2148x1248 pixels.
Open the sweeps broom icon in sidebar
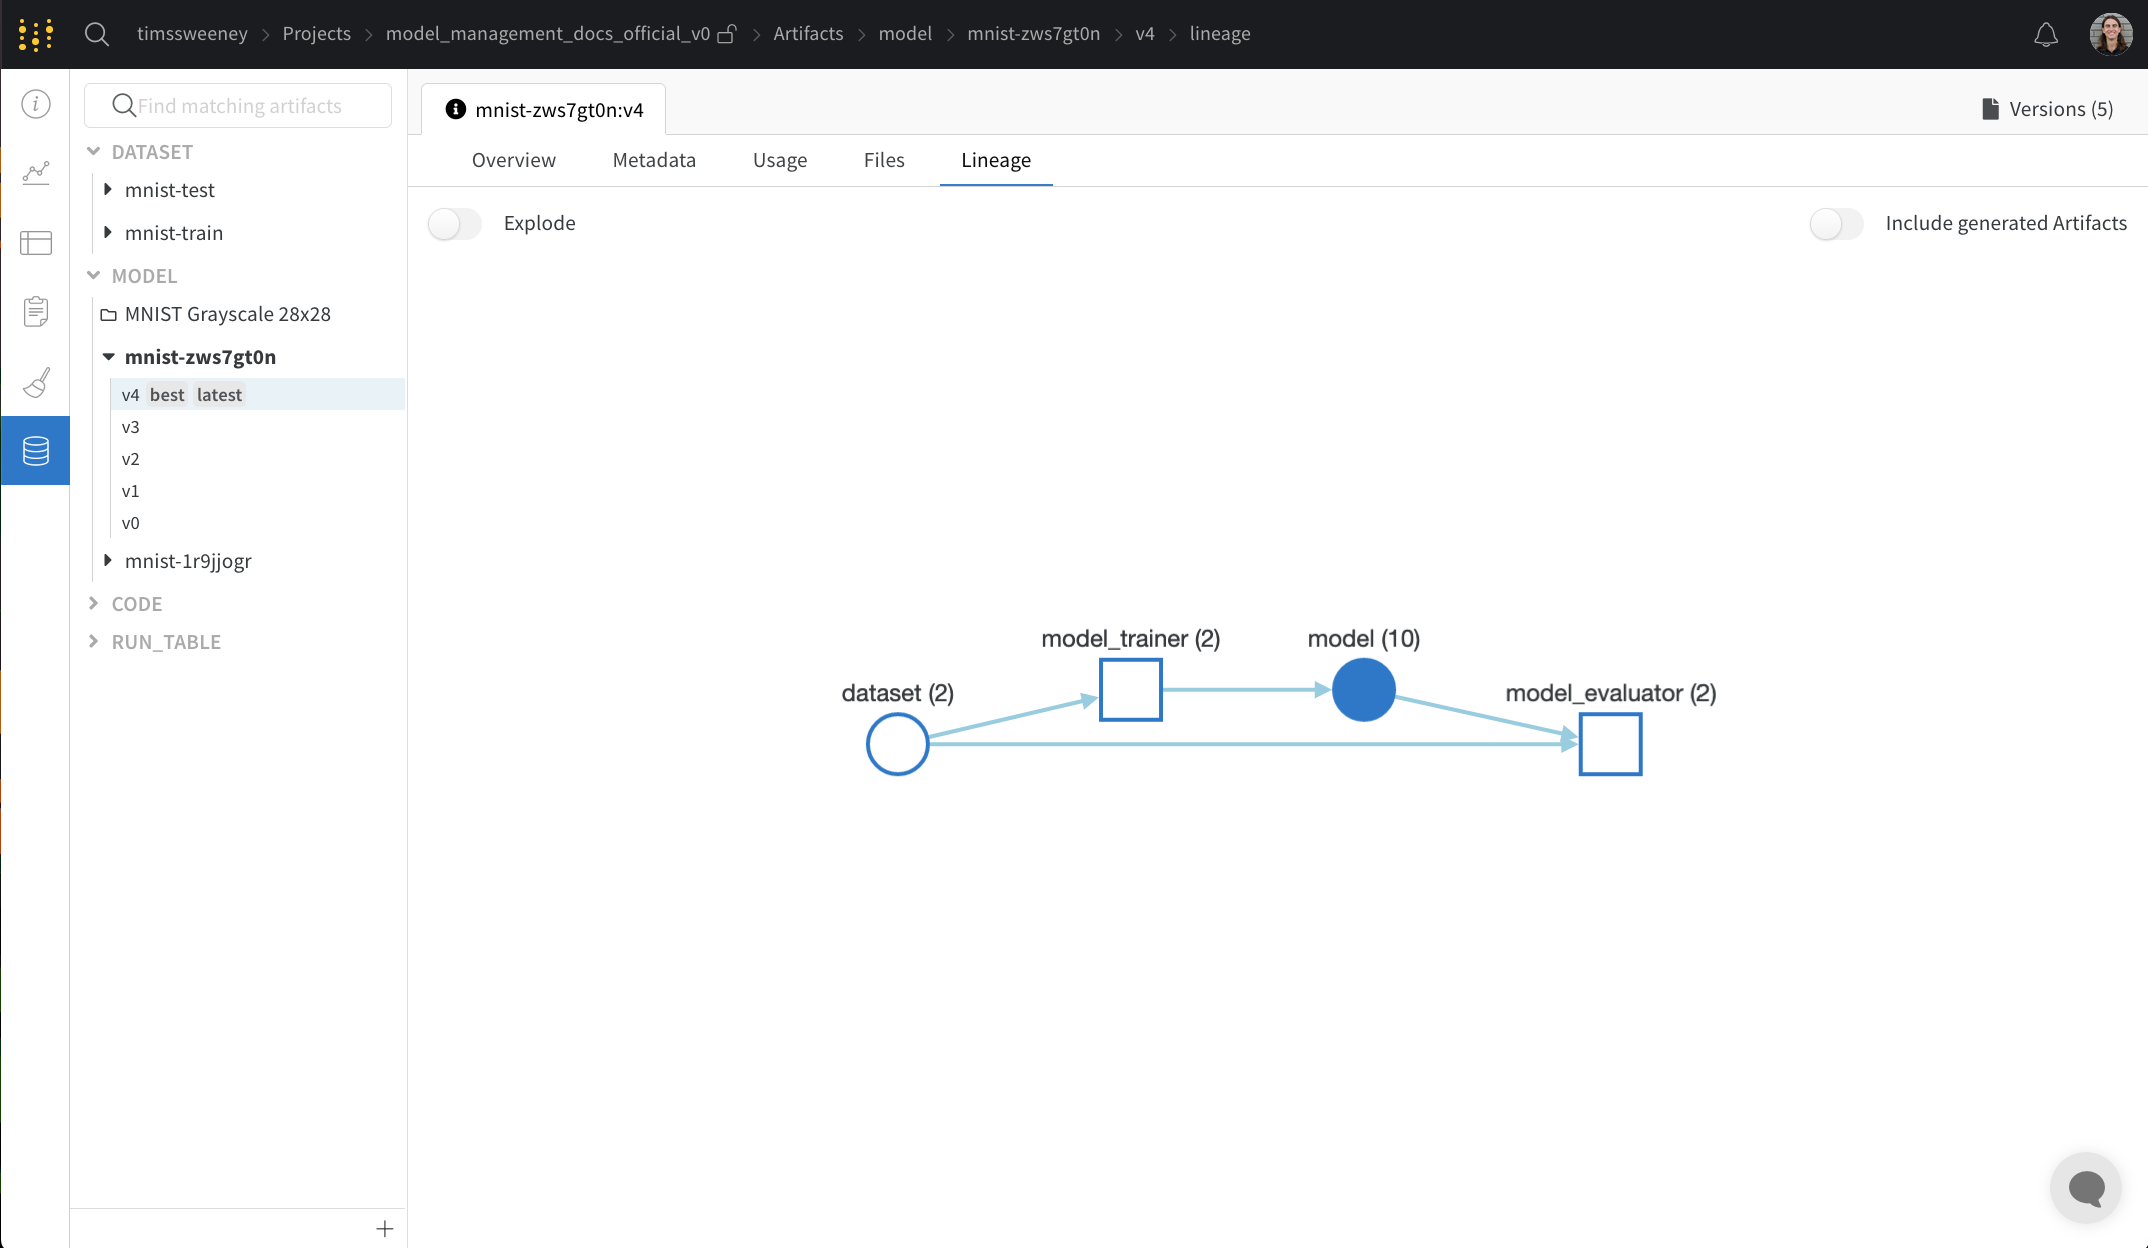(x=36, y=382)
